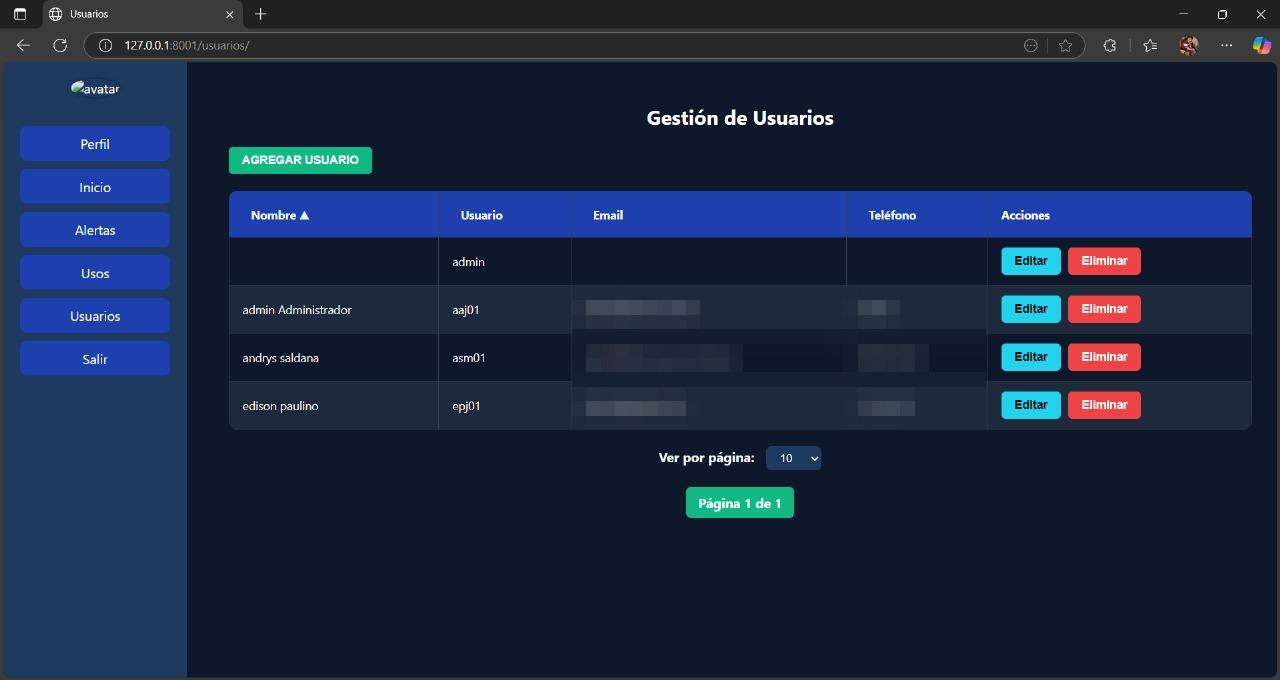Reload the page with the refresh icon

click(x=60, y=45)
